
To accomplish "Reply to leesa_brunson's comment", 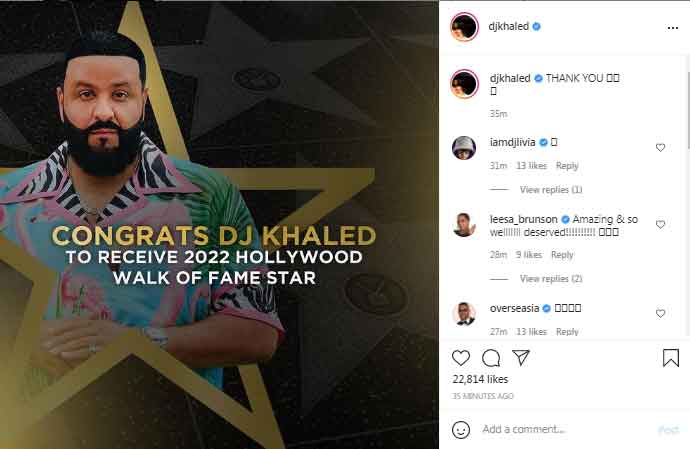I will [562, 255].
